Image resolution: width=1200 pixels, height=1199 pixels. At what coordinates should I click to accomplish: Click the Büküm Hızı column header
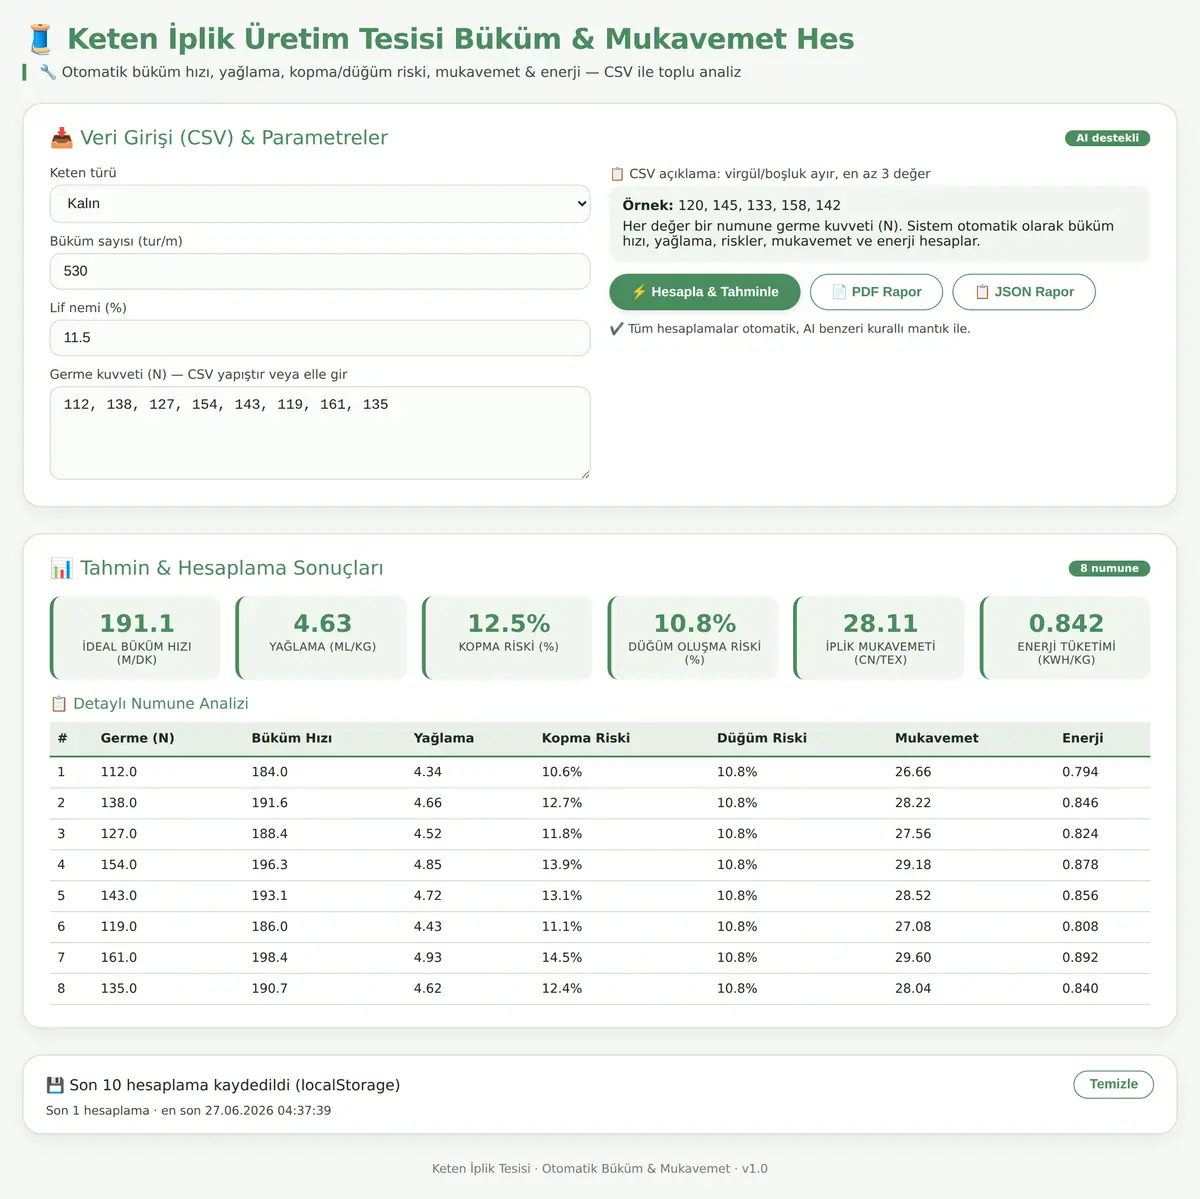click(292, 738)
